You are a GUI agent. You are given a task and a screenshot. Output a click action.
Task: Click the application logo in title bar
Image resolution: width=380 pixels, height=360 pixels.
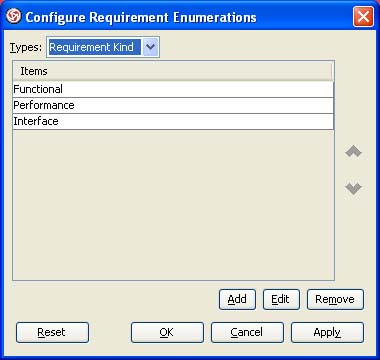pos(14,16)
